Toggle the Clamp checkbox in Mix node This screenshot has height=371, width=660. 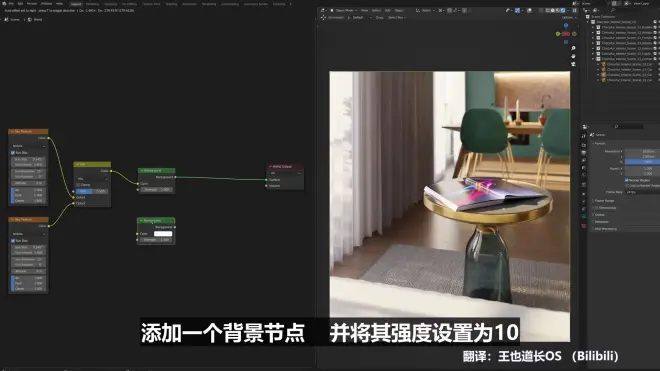78,185
